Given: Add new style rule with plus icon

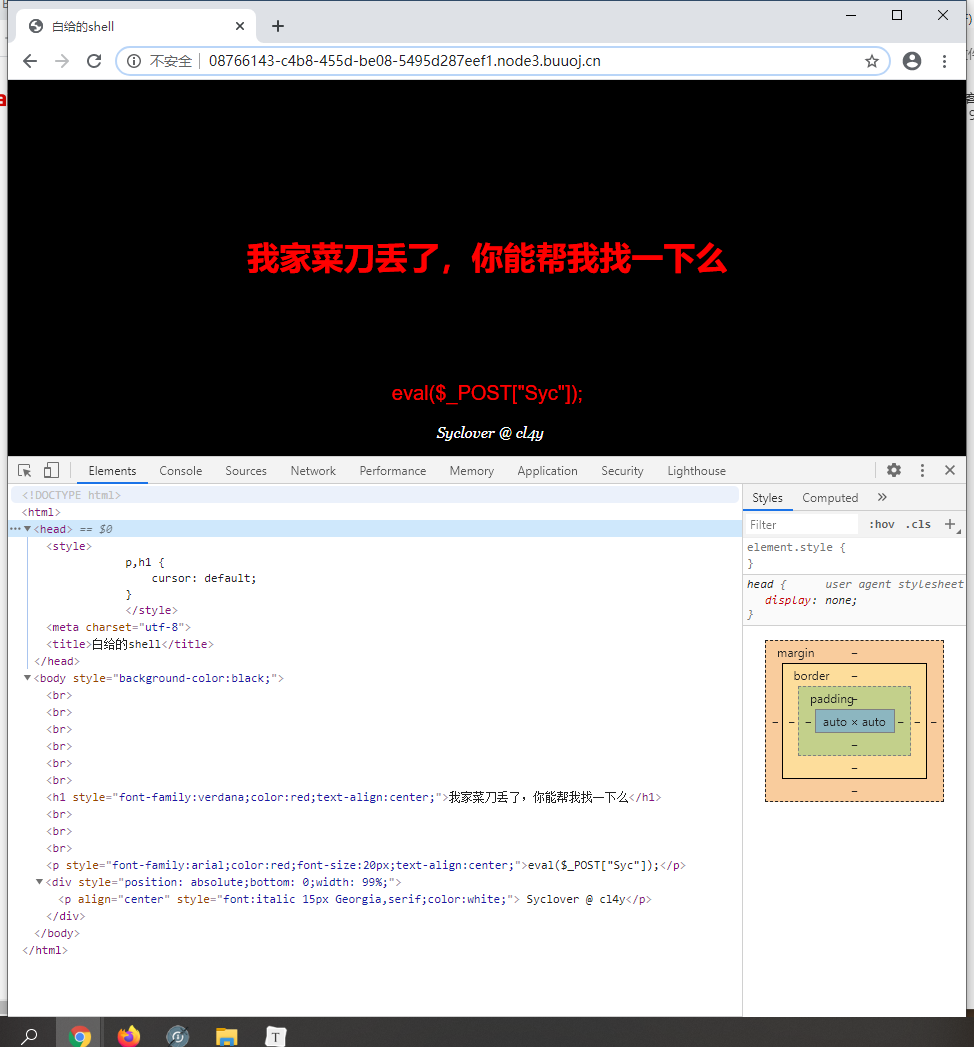Looking at the screenshot, I should tap(950, 524).
